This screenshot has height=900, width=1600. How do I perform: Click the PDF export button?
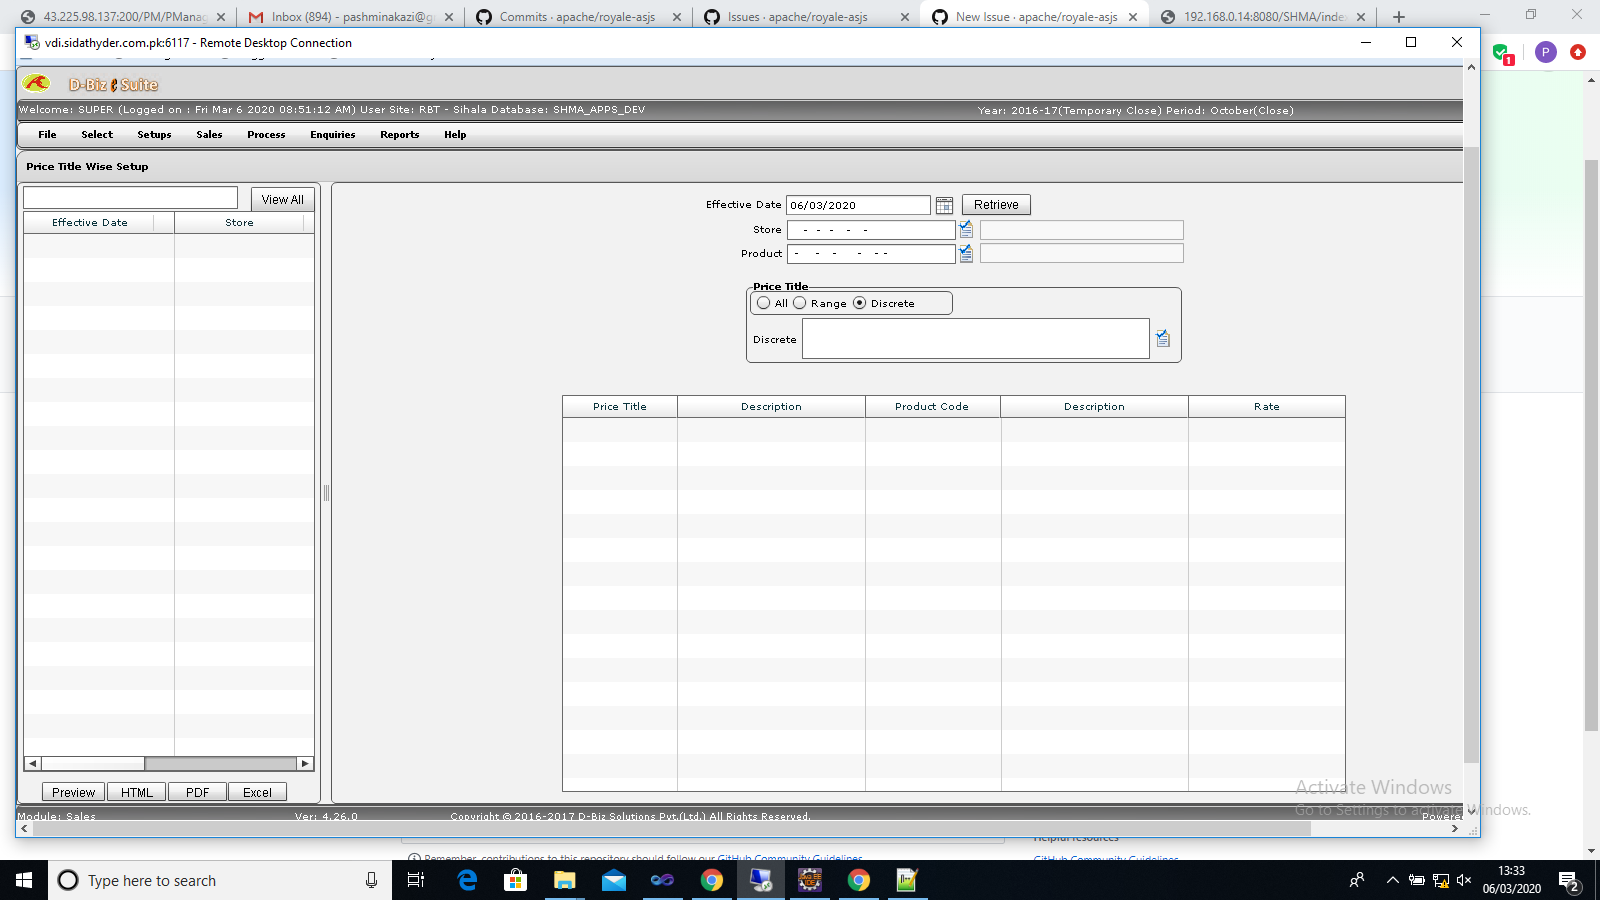coord(197,792)
